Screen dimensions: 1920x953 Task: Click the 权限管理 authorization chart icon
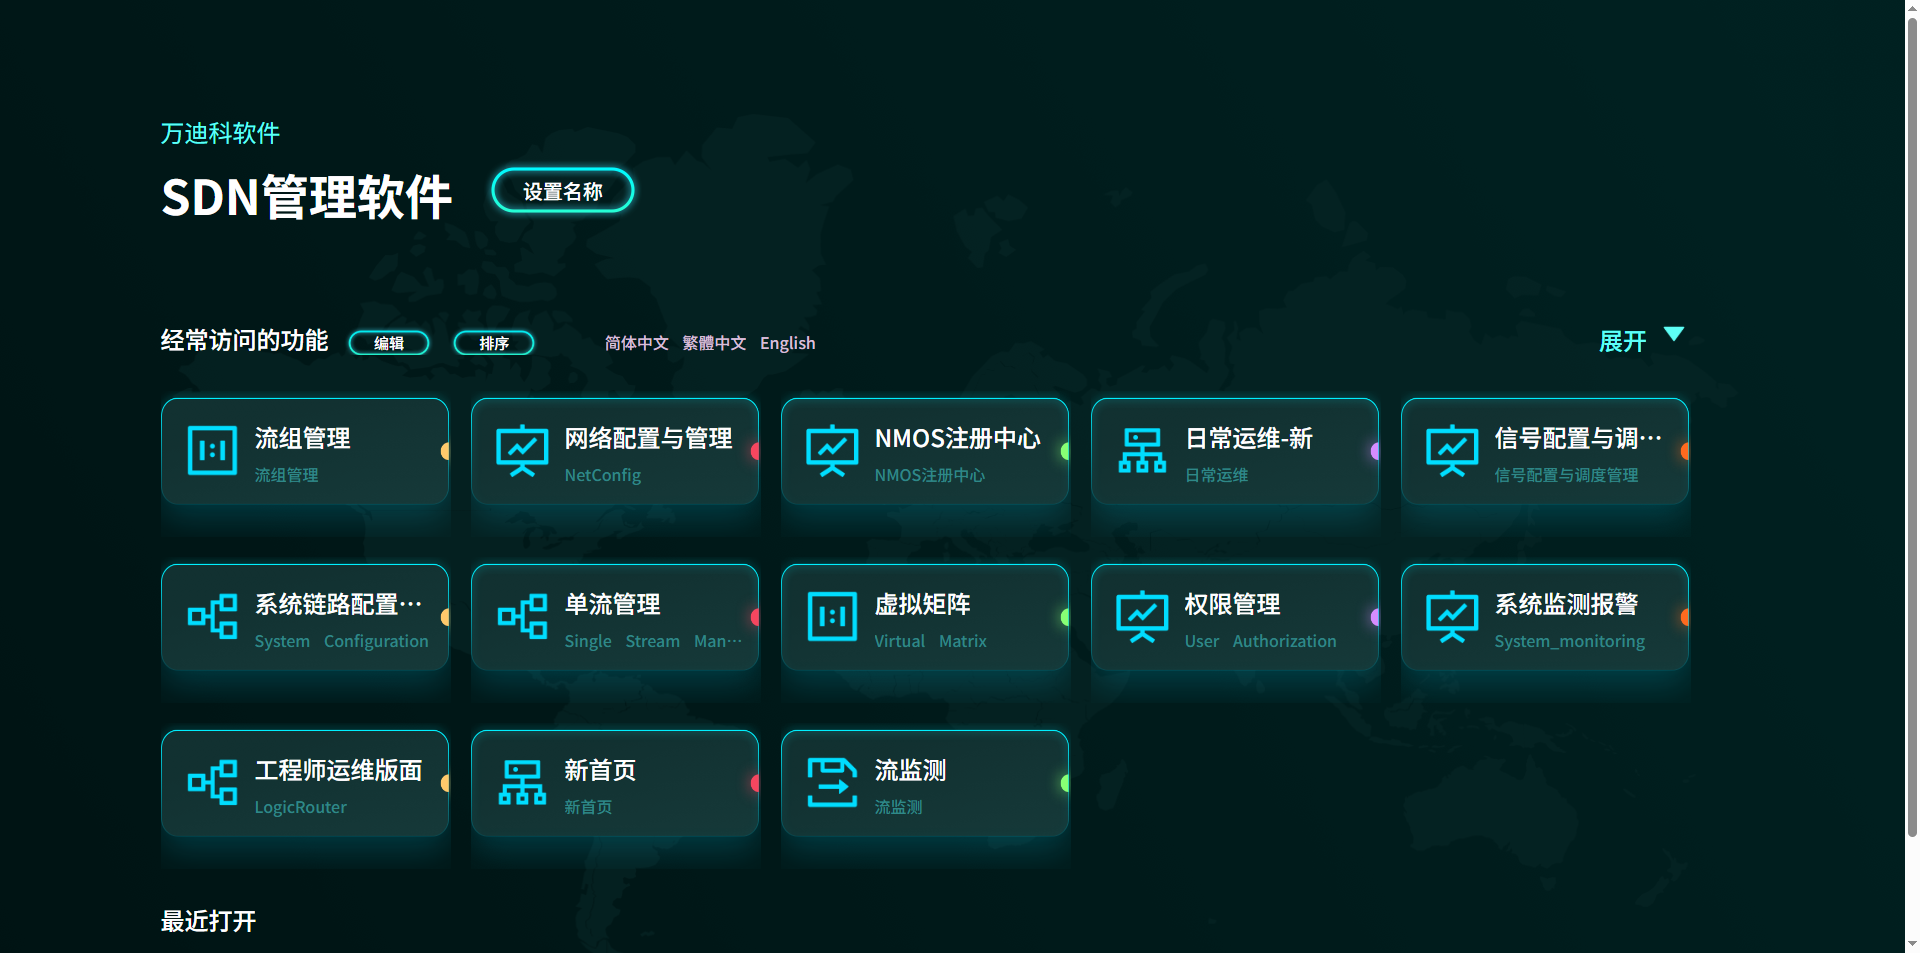coord(1141,617)
